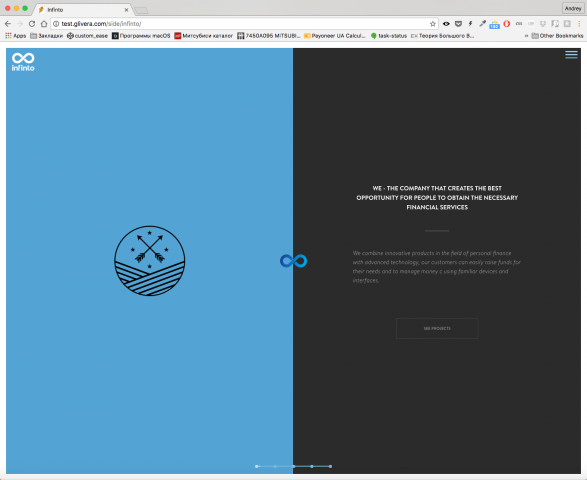Jump to the middle slide dot in pagination
The width and height of the screenshot is (587, 480).
[x=294, y=466]
